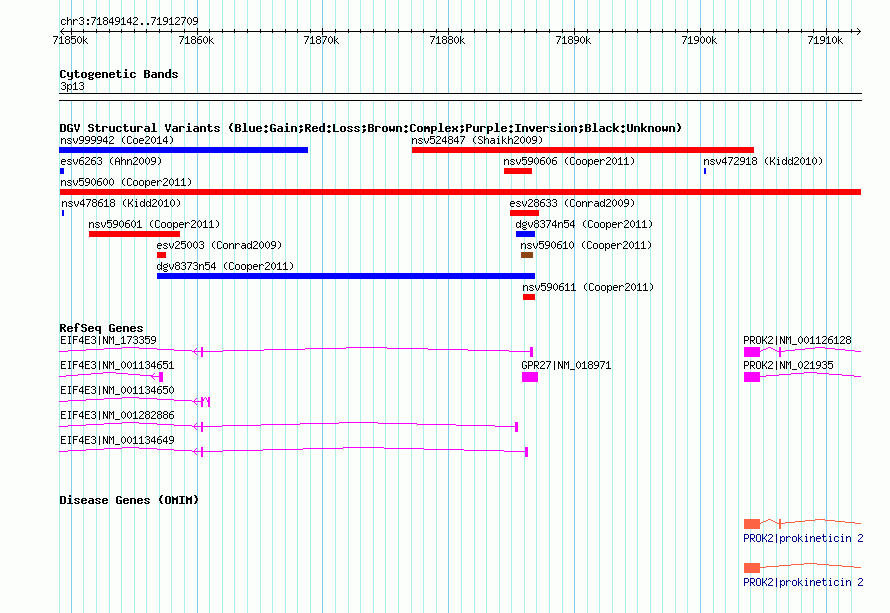Select the esv6263 (Ahn2009) label
This screenshot has width=890, height=613.
pos(111,161)
